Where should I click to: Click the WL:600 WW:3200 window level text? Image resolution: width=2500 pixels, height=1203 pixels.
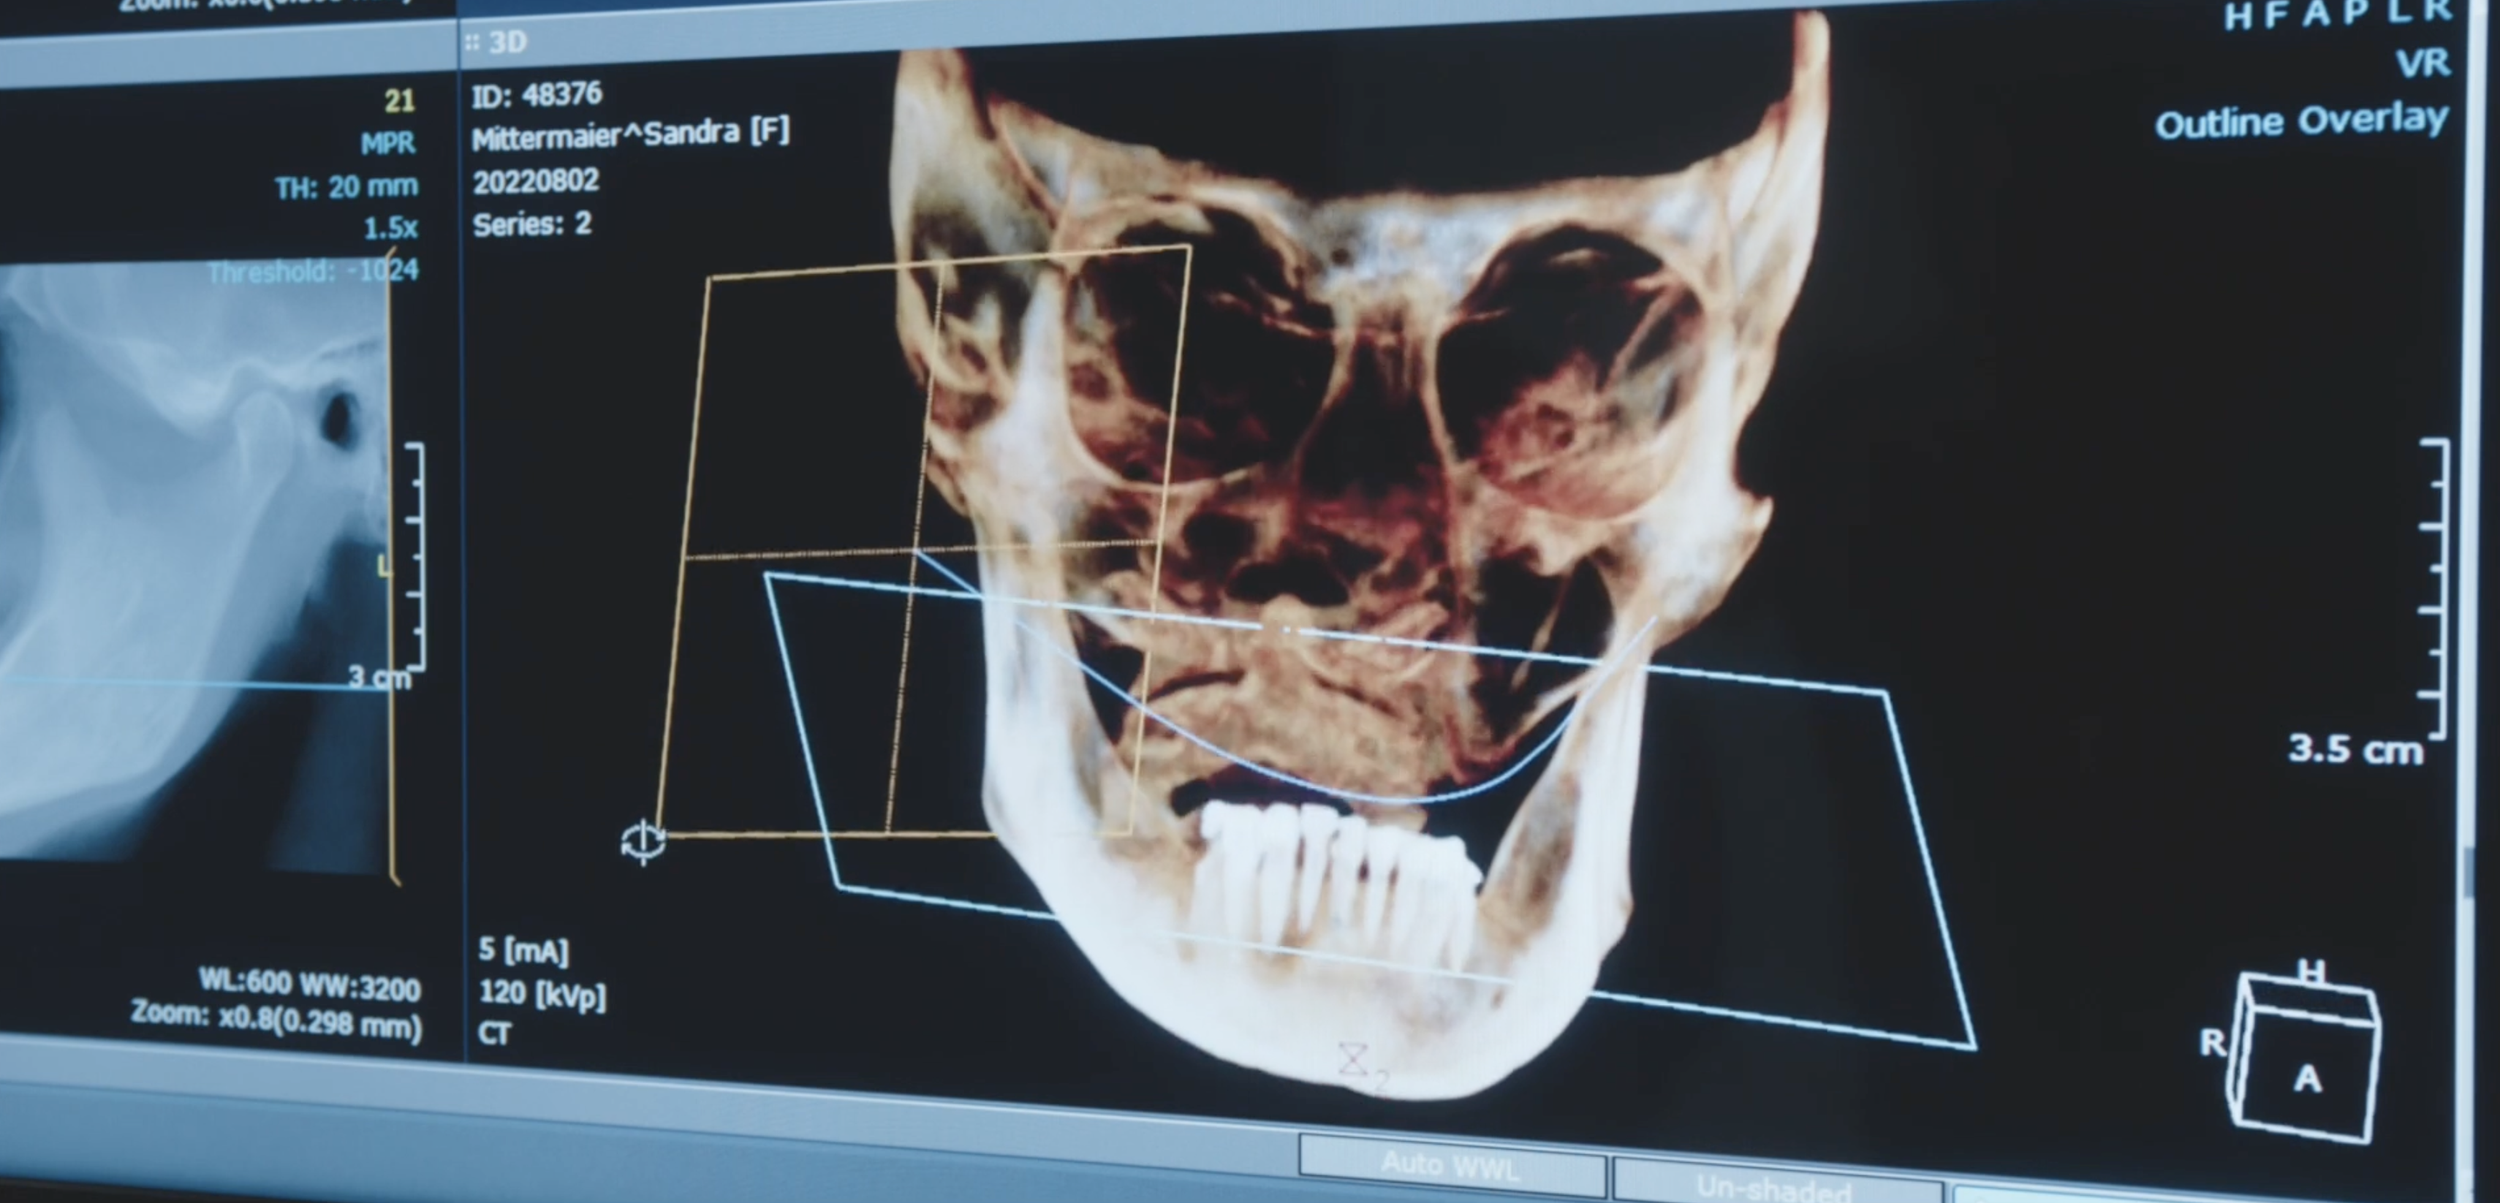tap(310, 984)
